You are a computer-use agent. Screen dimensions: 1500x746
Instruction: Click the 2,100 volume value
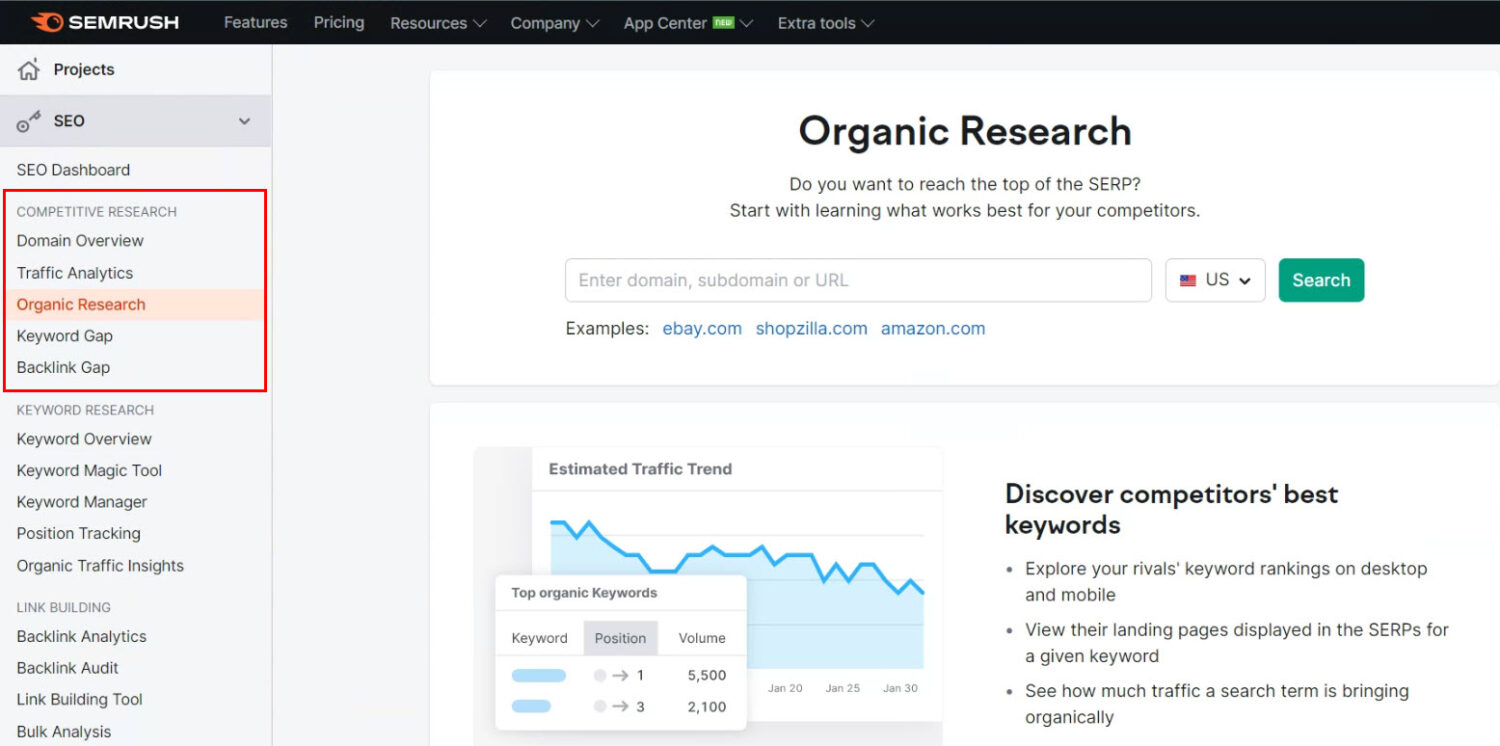tap(707, 707)
